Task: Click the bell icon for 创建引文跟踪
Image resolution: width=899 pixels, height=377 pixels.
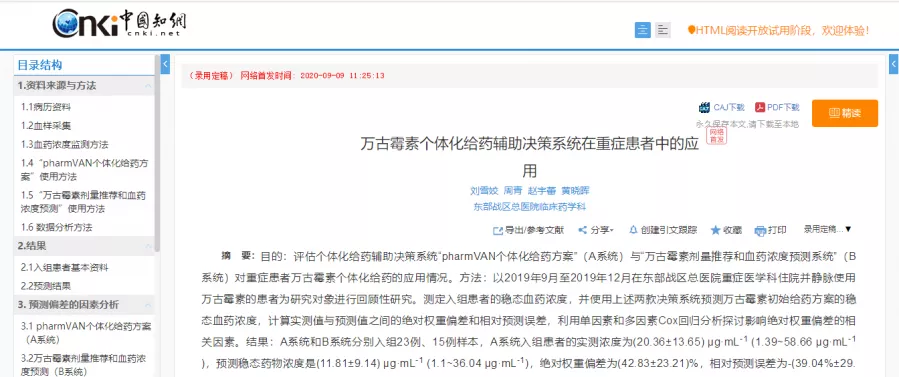Action: pos(633,230)
